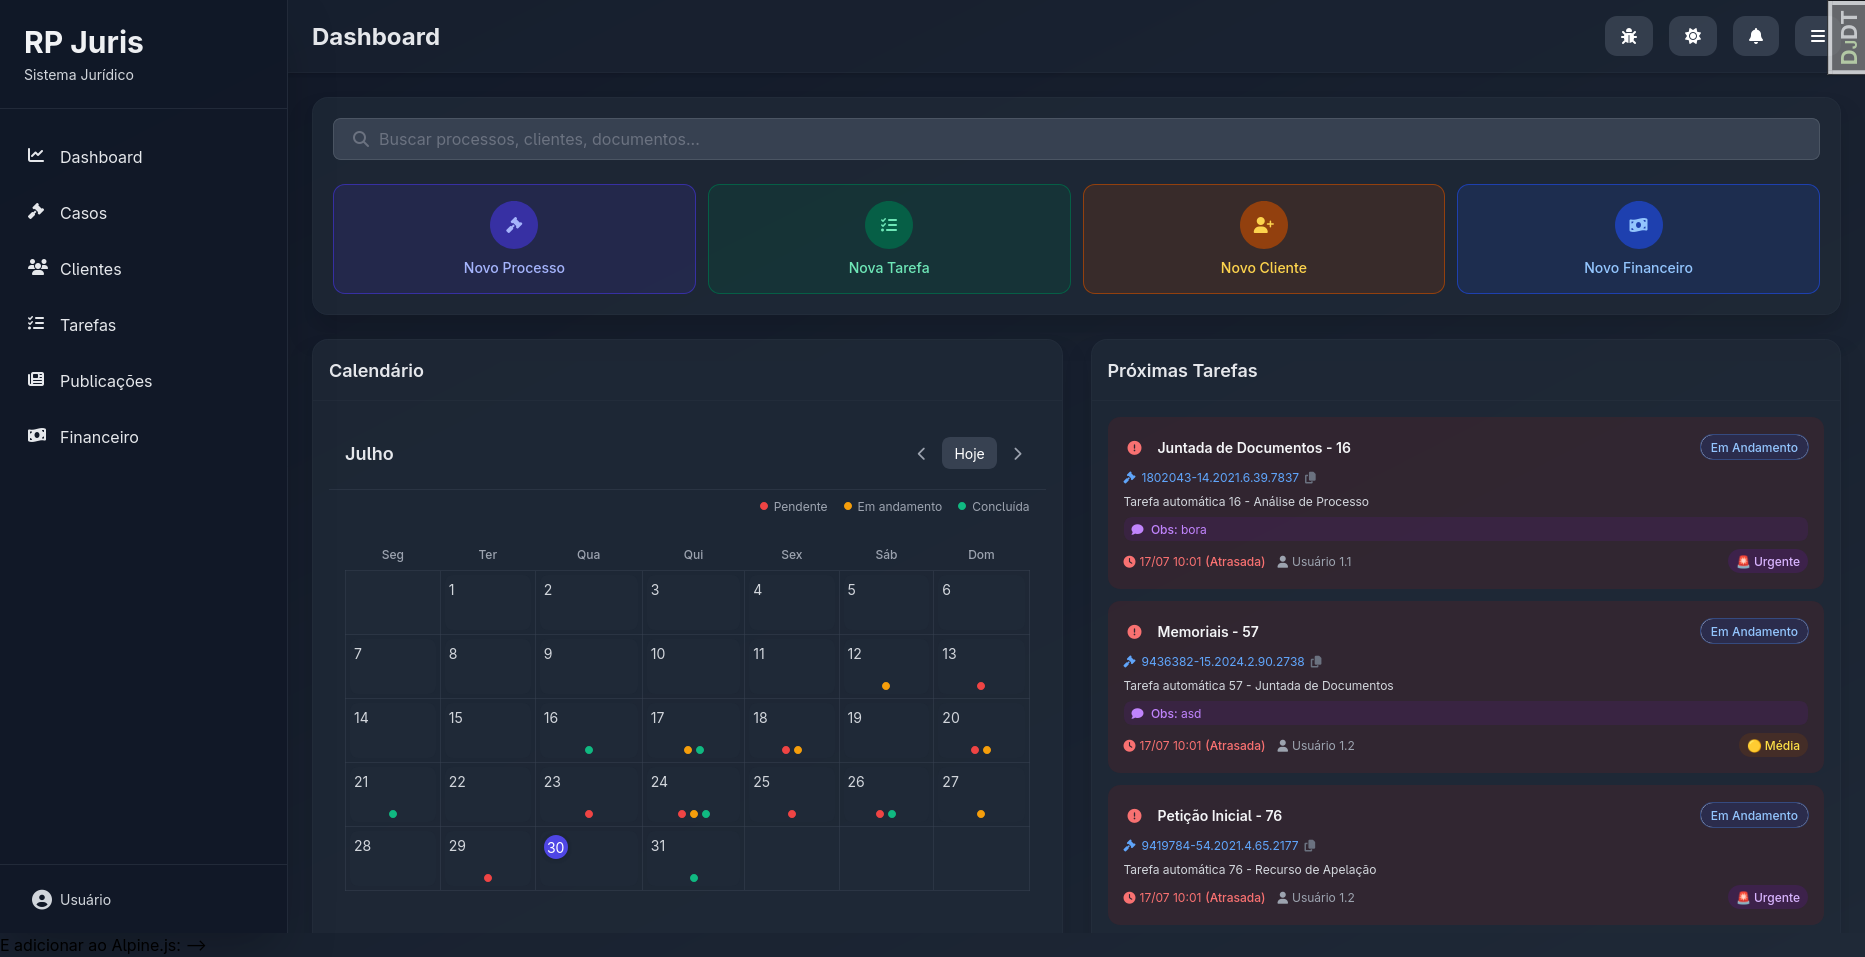This screenshot has width=1865, height=957.
Task: Open the bug report tool in the top bar
Action: pos(1629,35)
